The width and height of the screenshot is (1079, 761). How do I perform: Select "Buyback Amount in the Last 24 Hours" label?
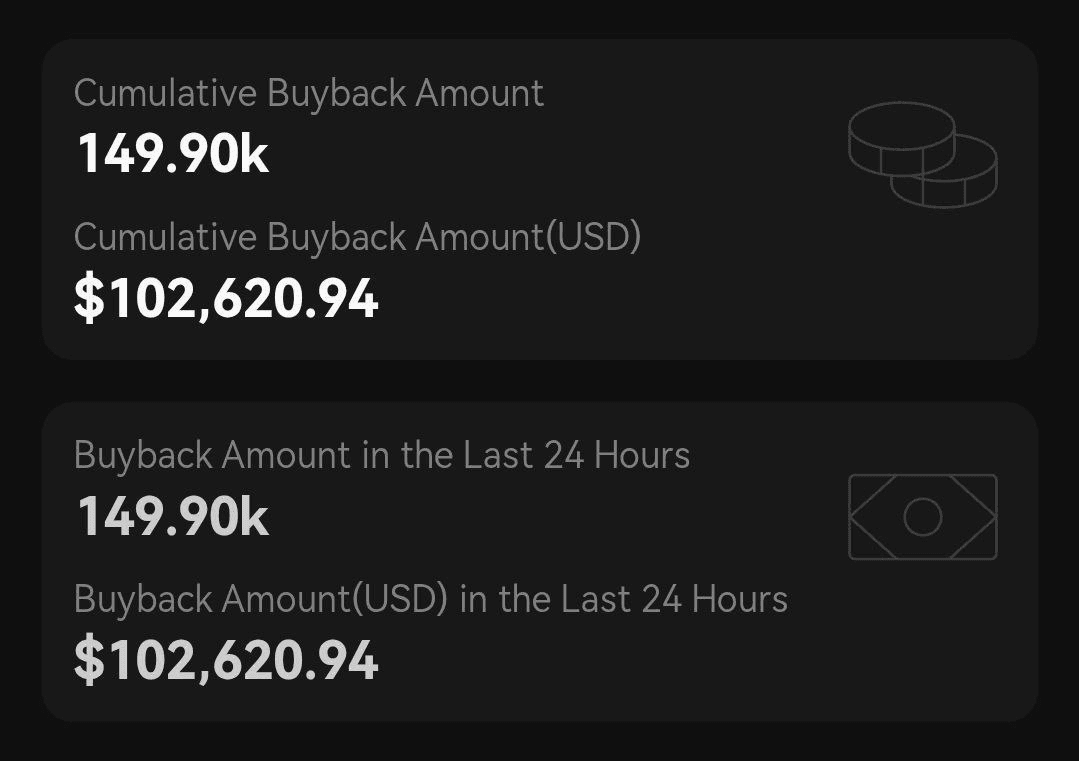(381, 455)
